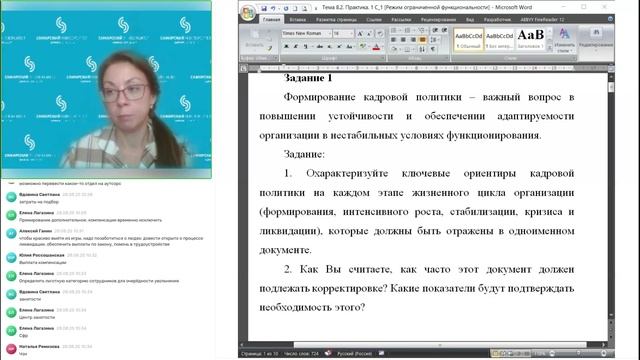Open the multilevel list menu
The image size is (640, 360).
[422, 30]
